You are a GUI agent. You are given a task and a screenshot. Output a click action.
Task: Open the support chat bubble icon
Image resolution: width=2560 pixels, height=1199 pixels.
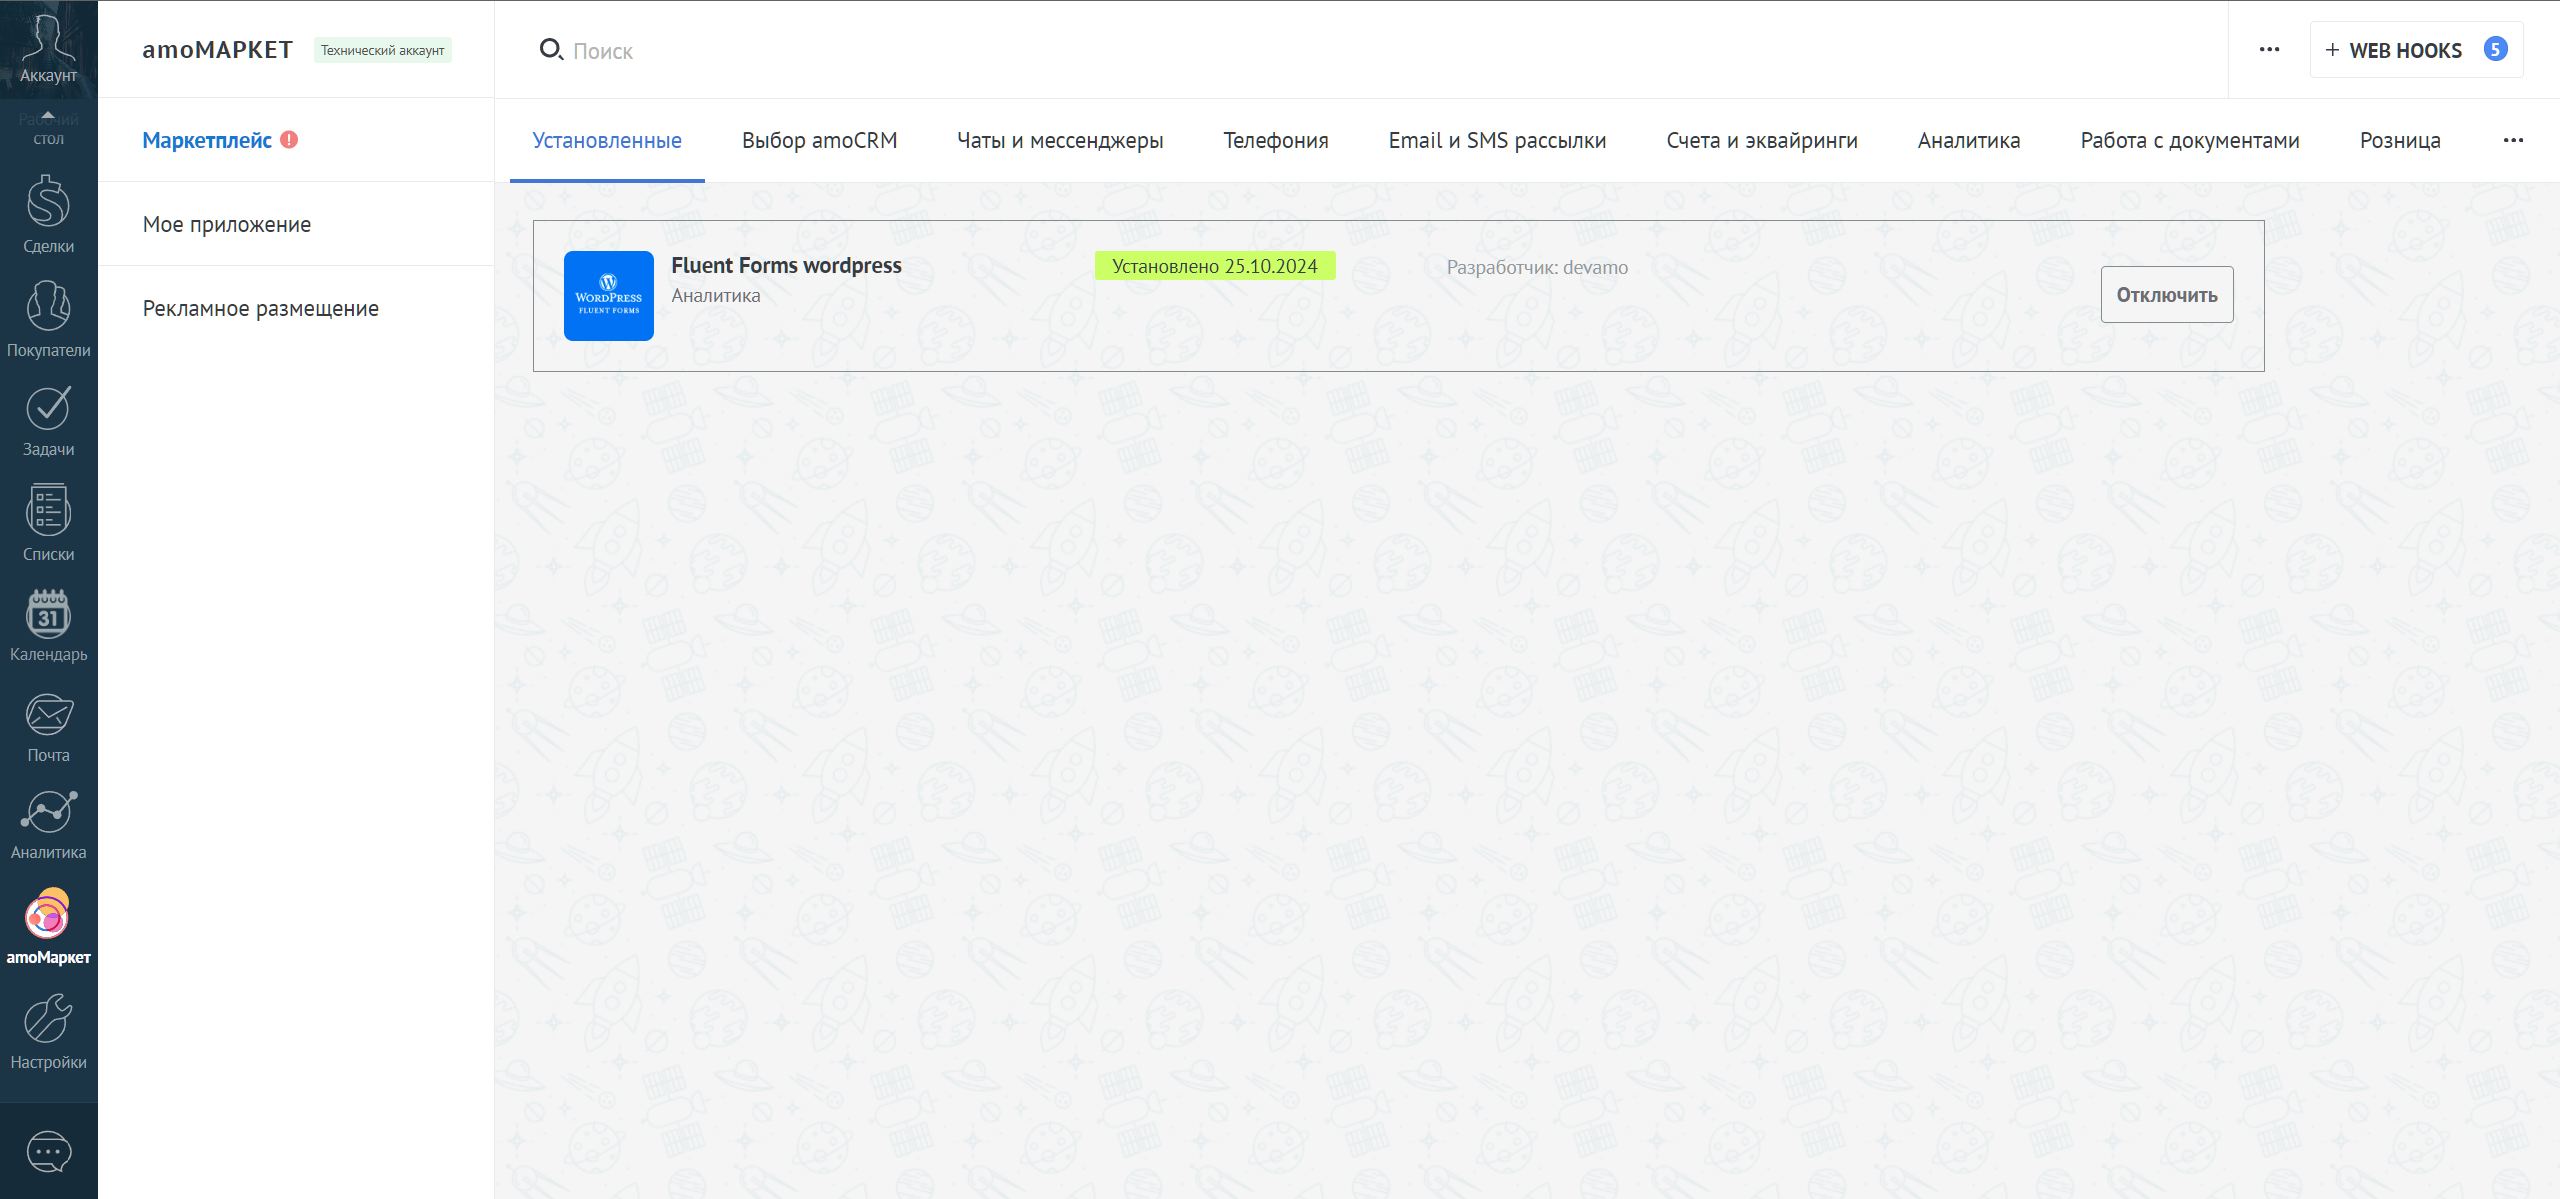[x=47, y=1152]
